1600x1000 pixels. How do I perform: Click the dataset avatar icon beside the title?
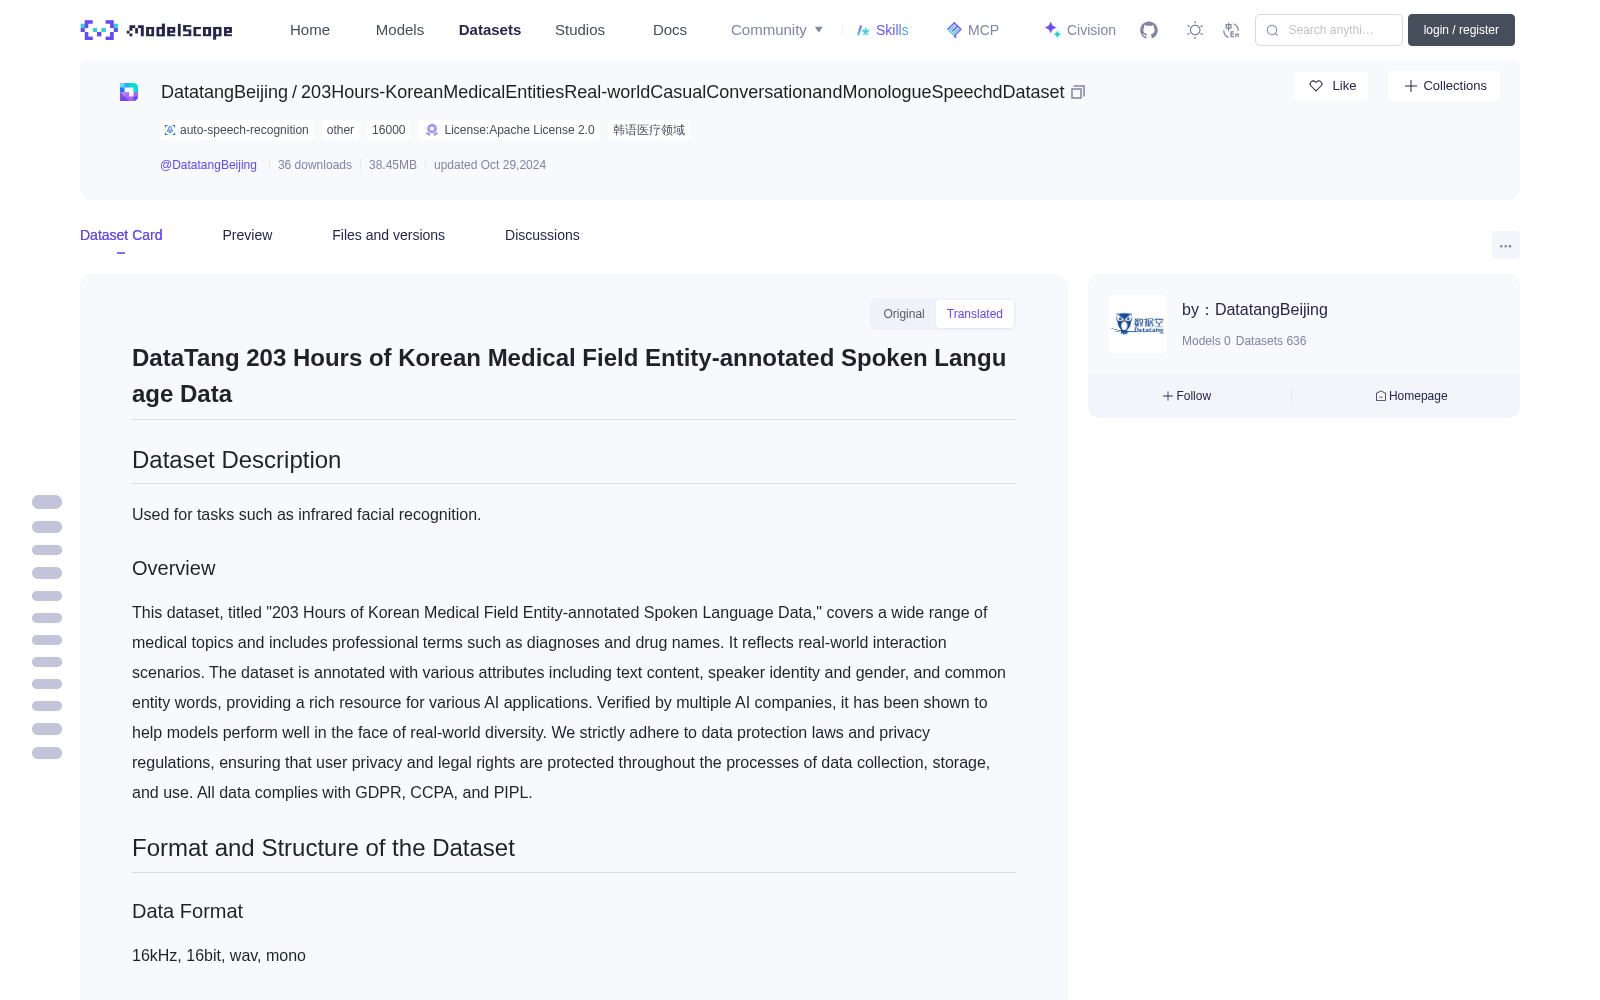click(129, 92)
